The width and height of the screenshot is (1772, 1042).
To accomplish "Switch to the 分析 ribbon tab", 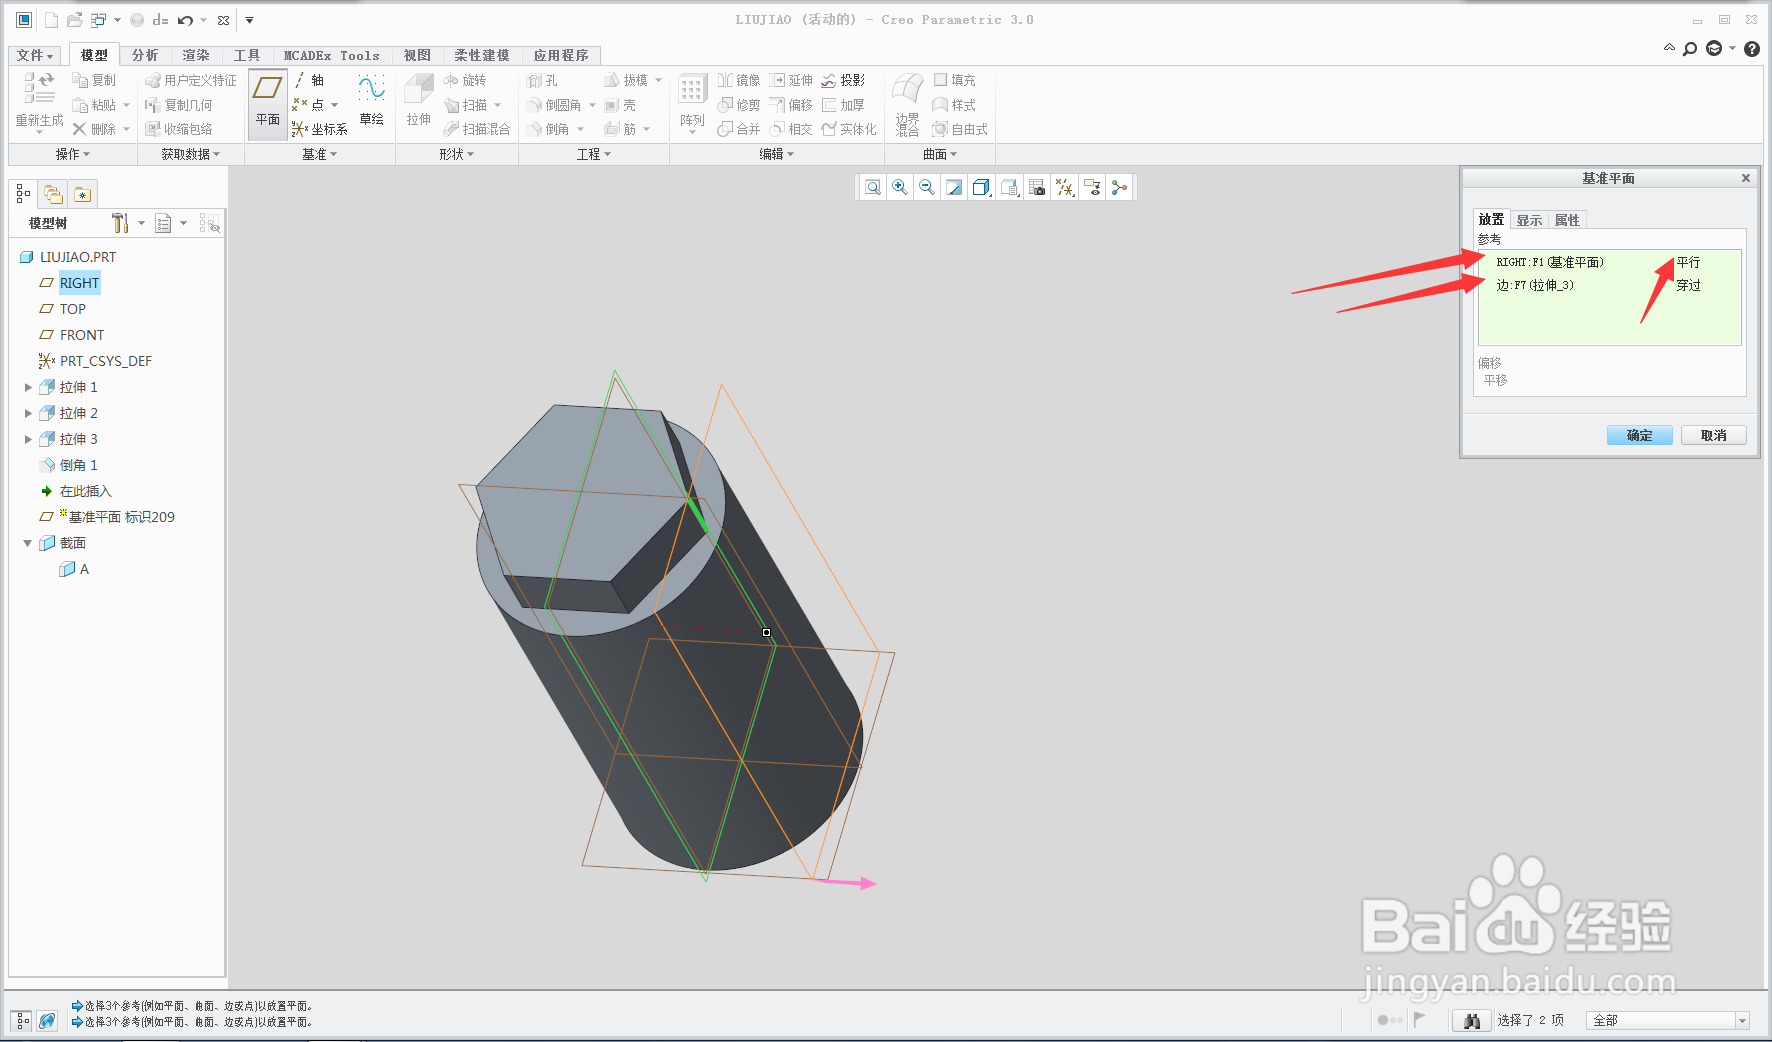I will click(x=145, y=55).
